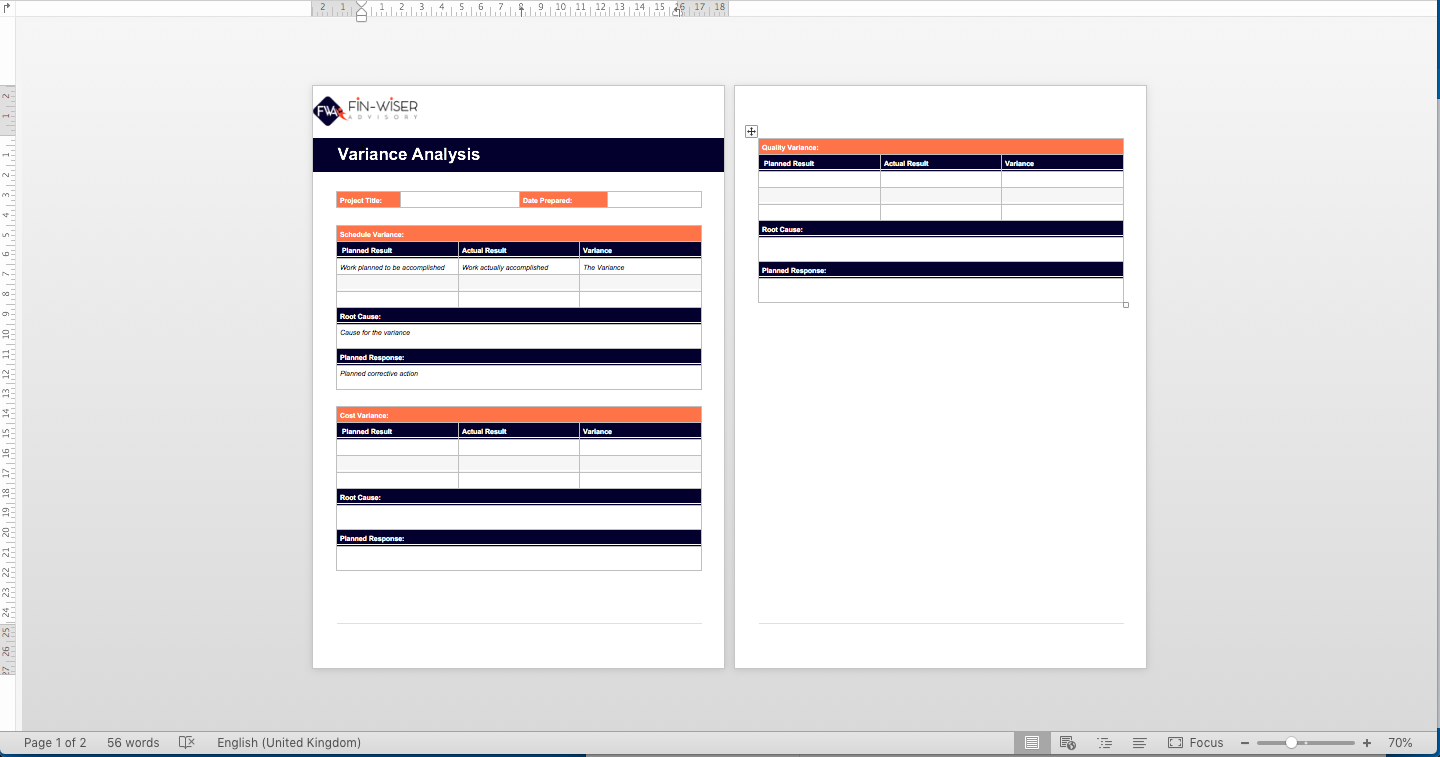Switch to Web Layout view
The image size is (1440, 757).
[x=1068, y=743]
